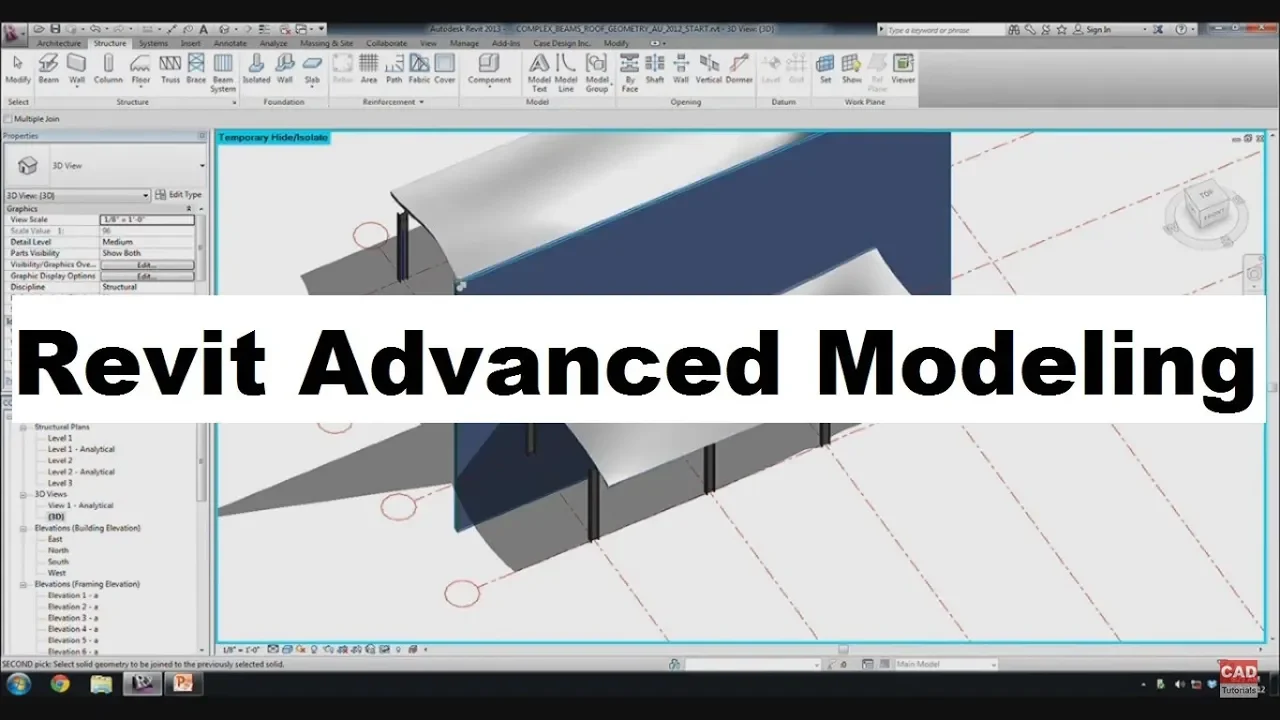Click Edit for Graphic Display Options
1280x720 pixels.
147,276
